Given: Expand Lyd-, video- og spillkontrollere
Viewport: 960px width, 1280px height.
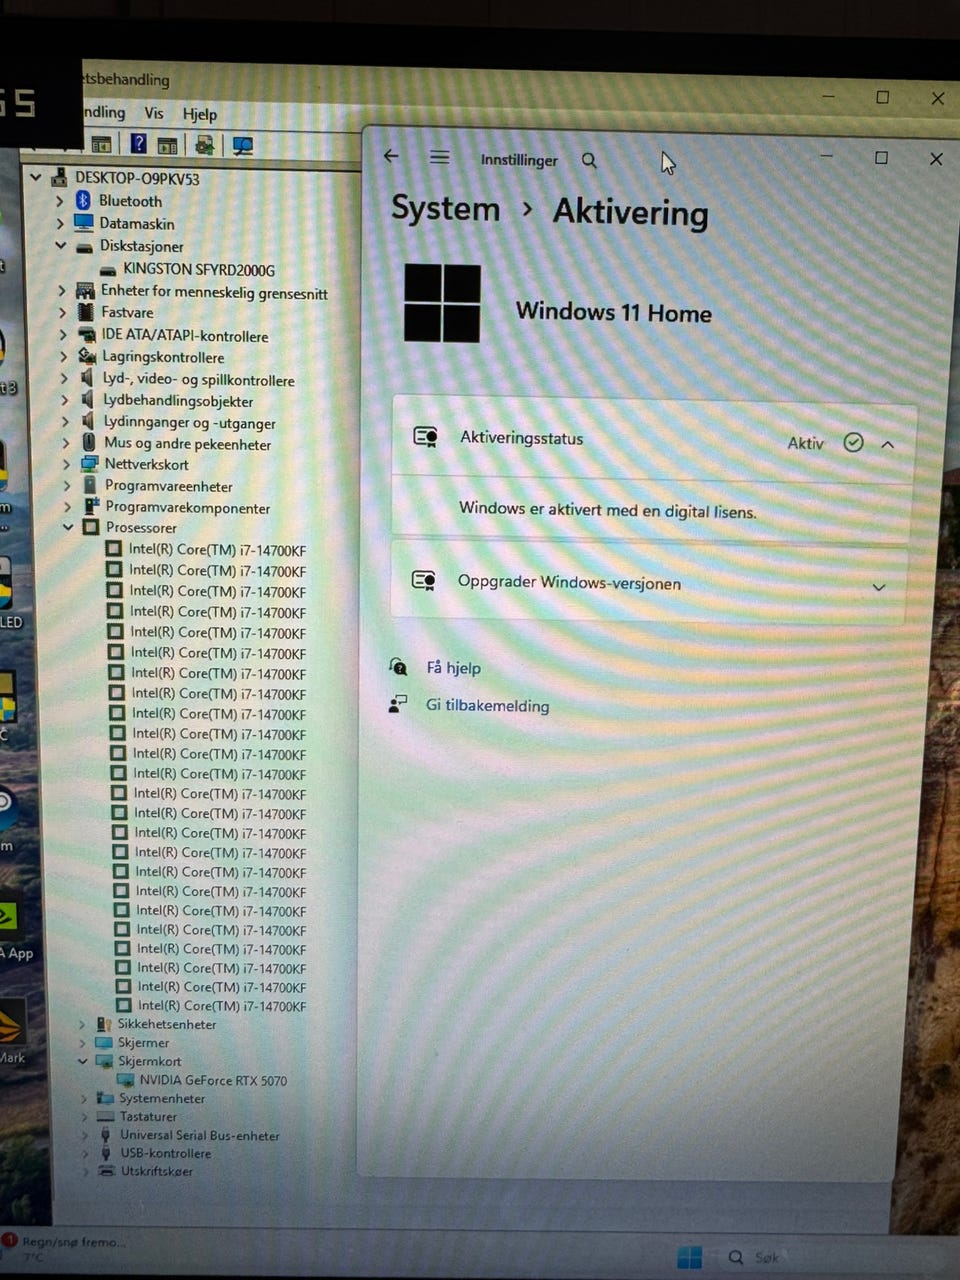Looking at the screenshot, I should pyautogui.click(x=63, y=379).
